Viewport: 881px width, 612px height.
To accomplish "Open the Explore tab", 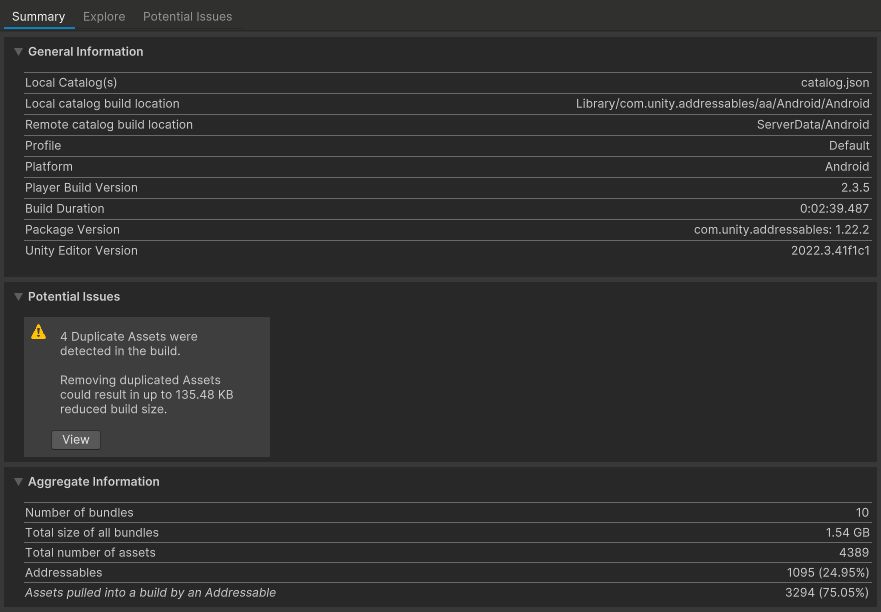I will [104, 16].
